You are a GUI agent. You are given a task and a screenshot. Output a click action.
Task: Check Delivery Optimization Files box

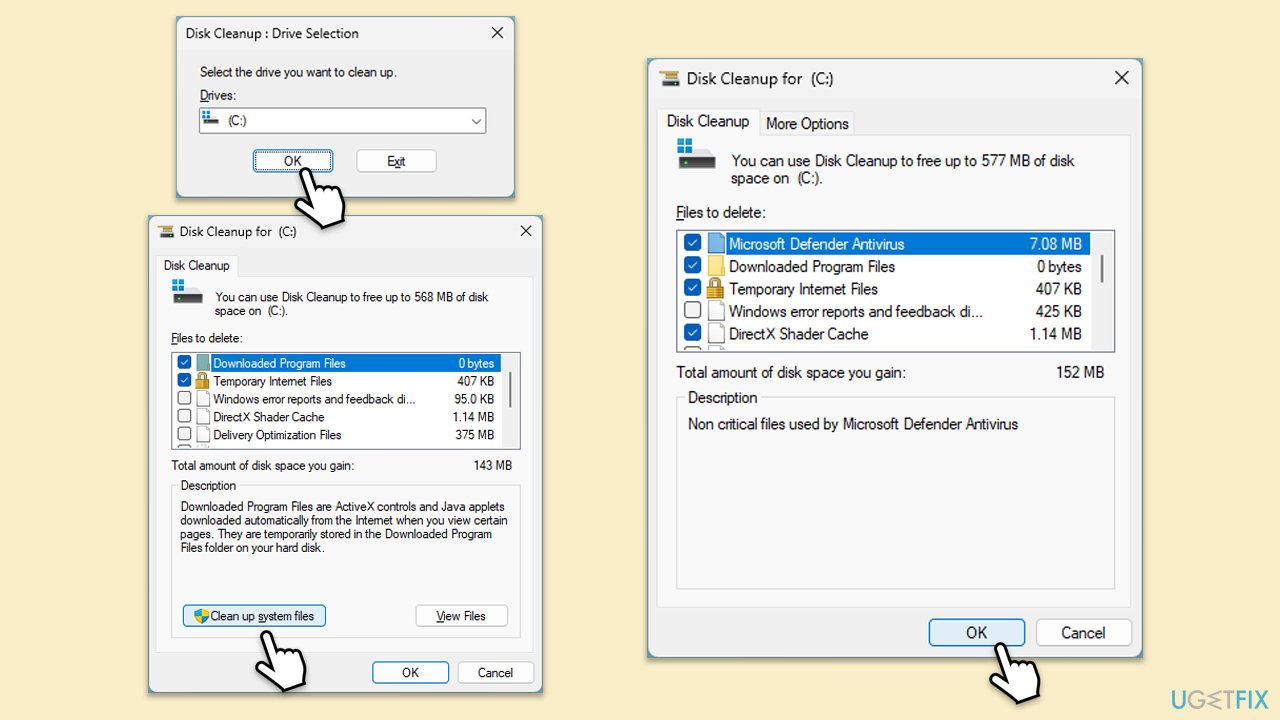tap(185, 435)
